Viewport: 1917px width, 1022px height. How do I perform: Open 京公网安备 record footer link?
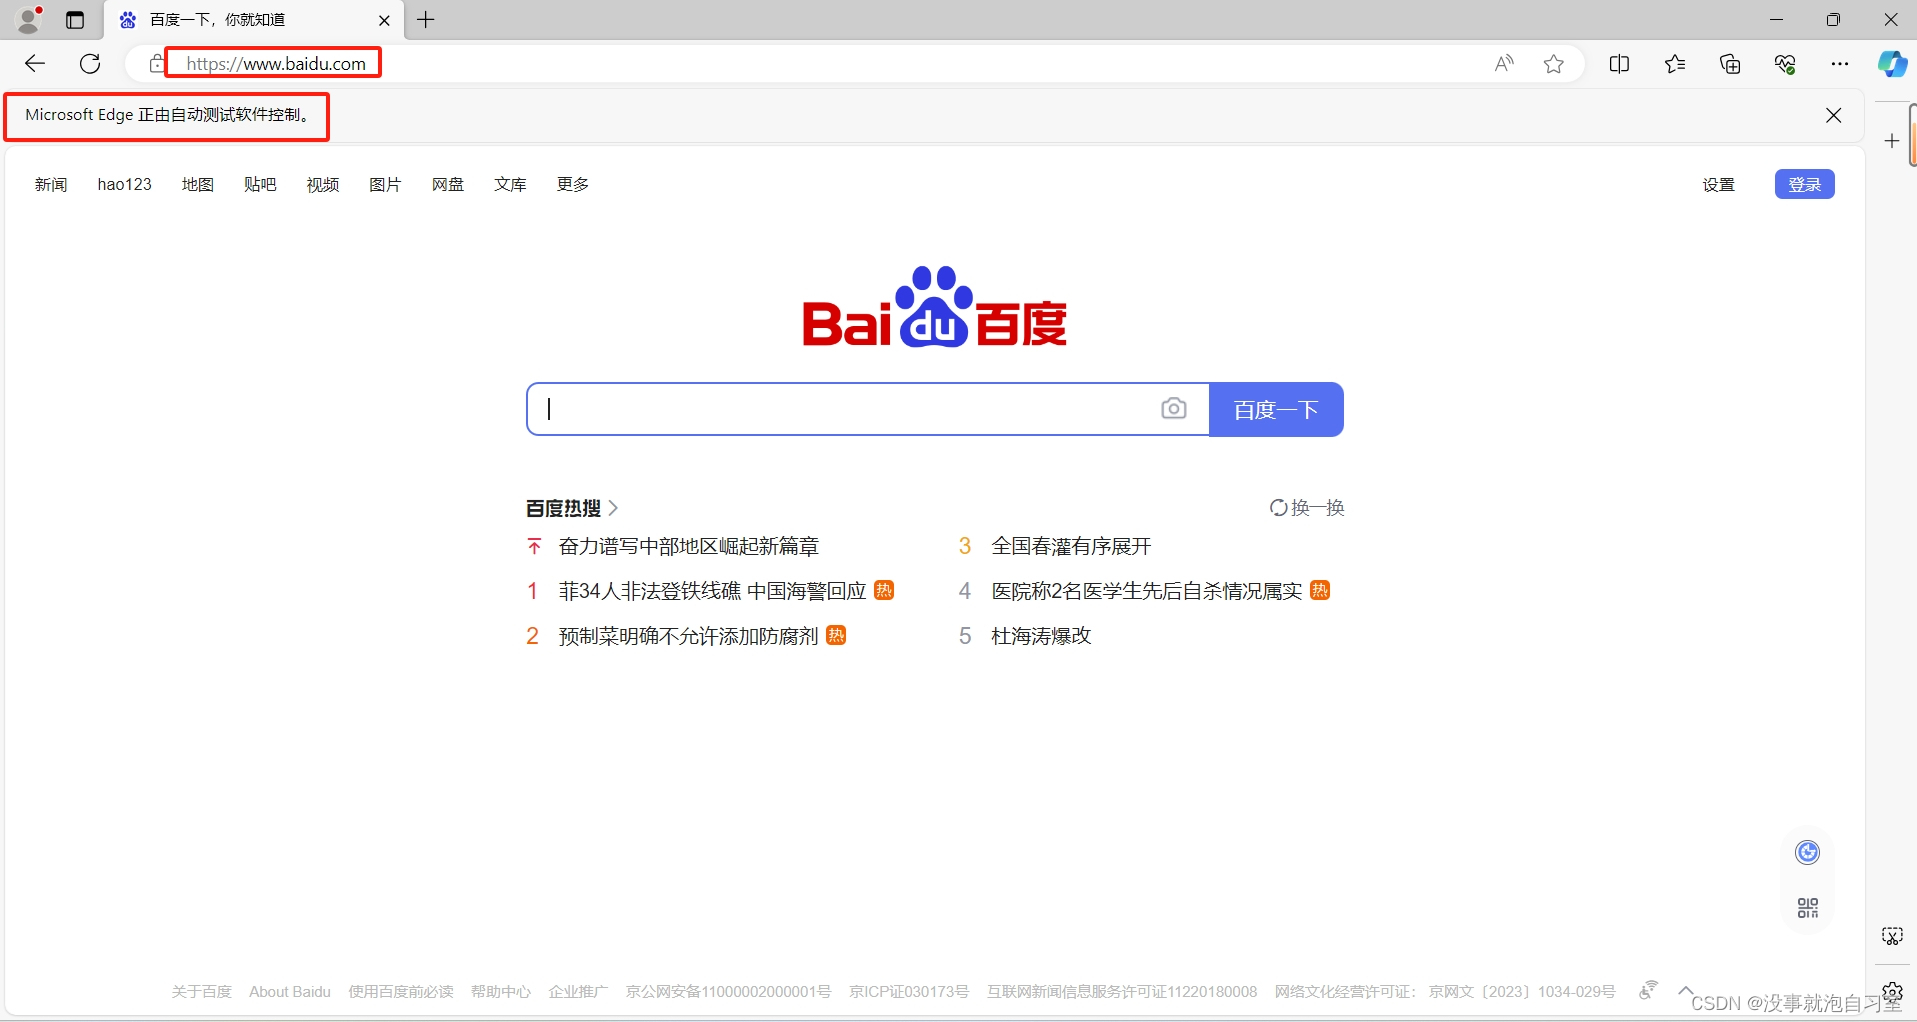(728, 992)
